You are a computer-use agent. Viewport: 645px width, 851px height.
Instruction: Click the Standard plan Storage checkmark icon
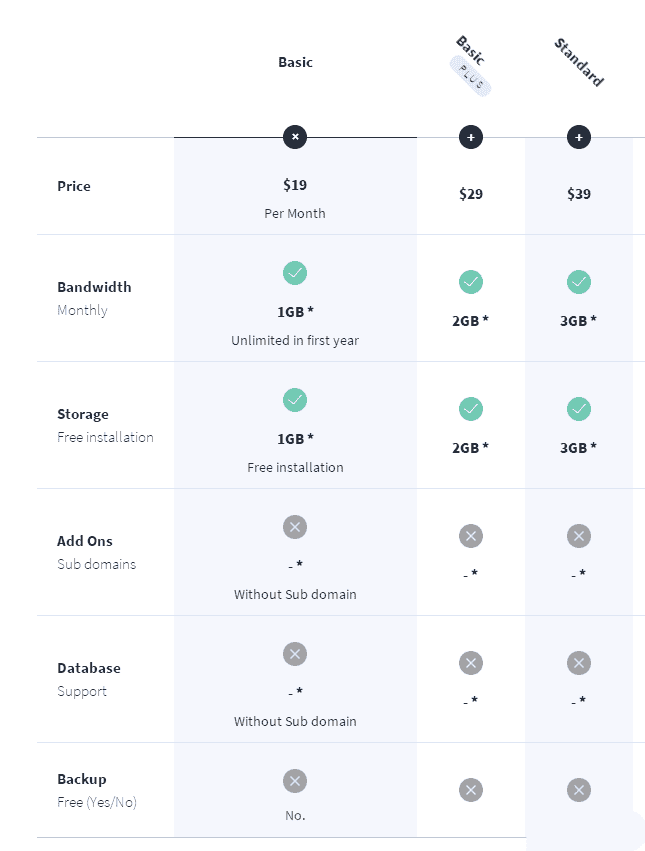point(579,409)
